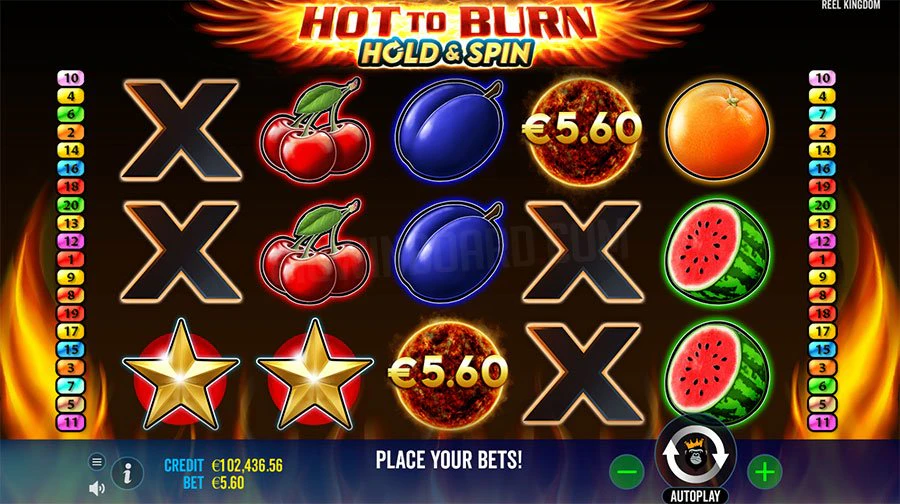Click the Hot to Burn title logo
Screen dimensions: 900x504
tap(448, 33)
